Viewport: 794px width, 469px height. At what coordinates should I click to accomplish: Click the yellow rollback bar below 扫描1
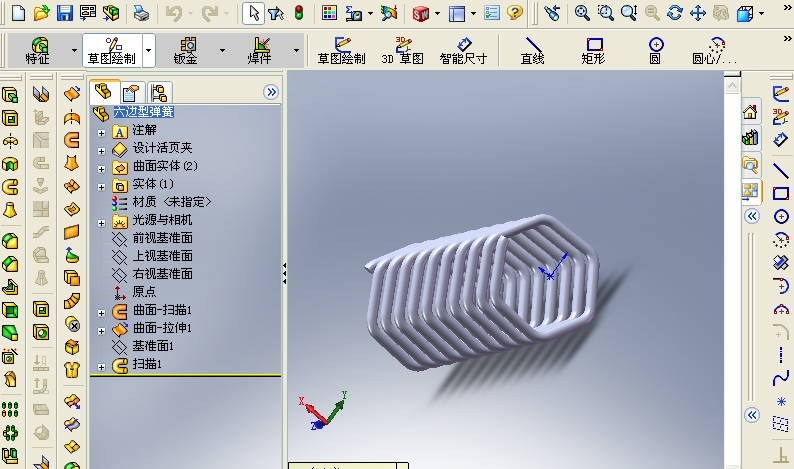coord(185,376)
